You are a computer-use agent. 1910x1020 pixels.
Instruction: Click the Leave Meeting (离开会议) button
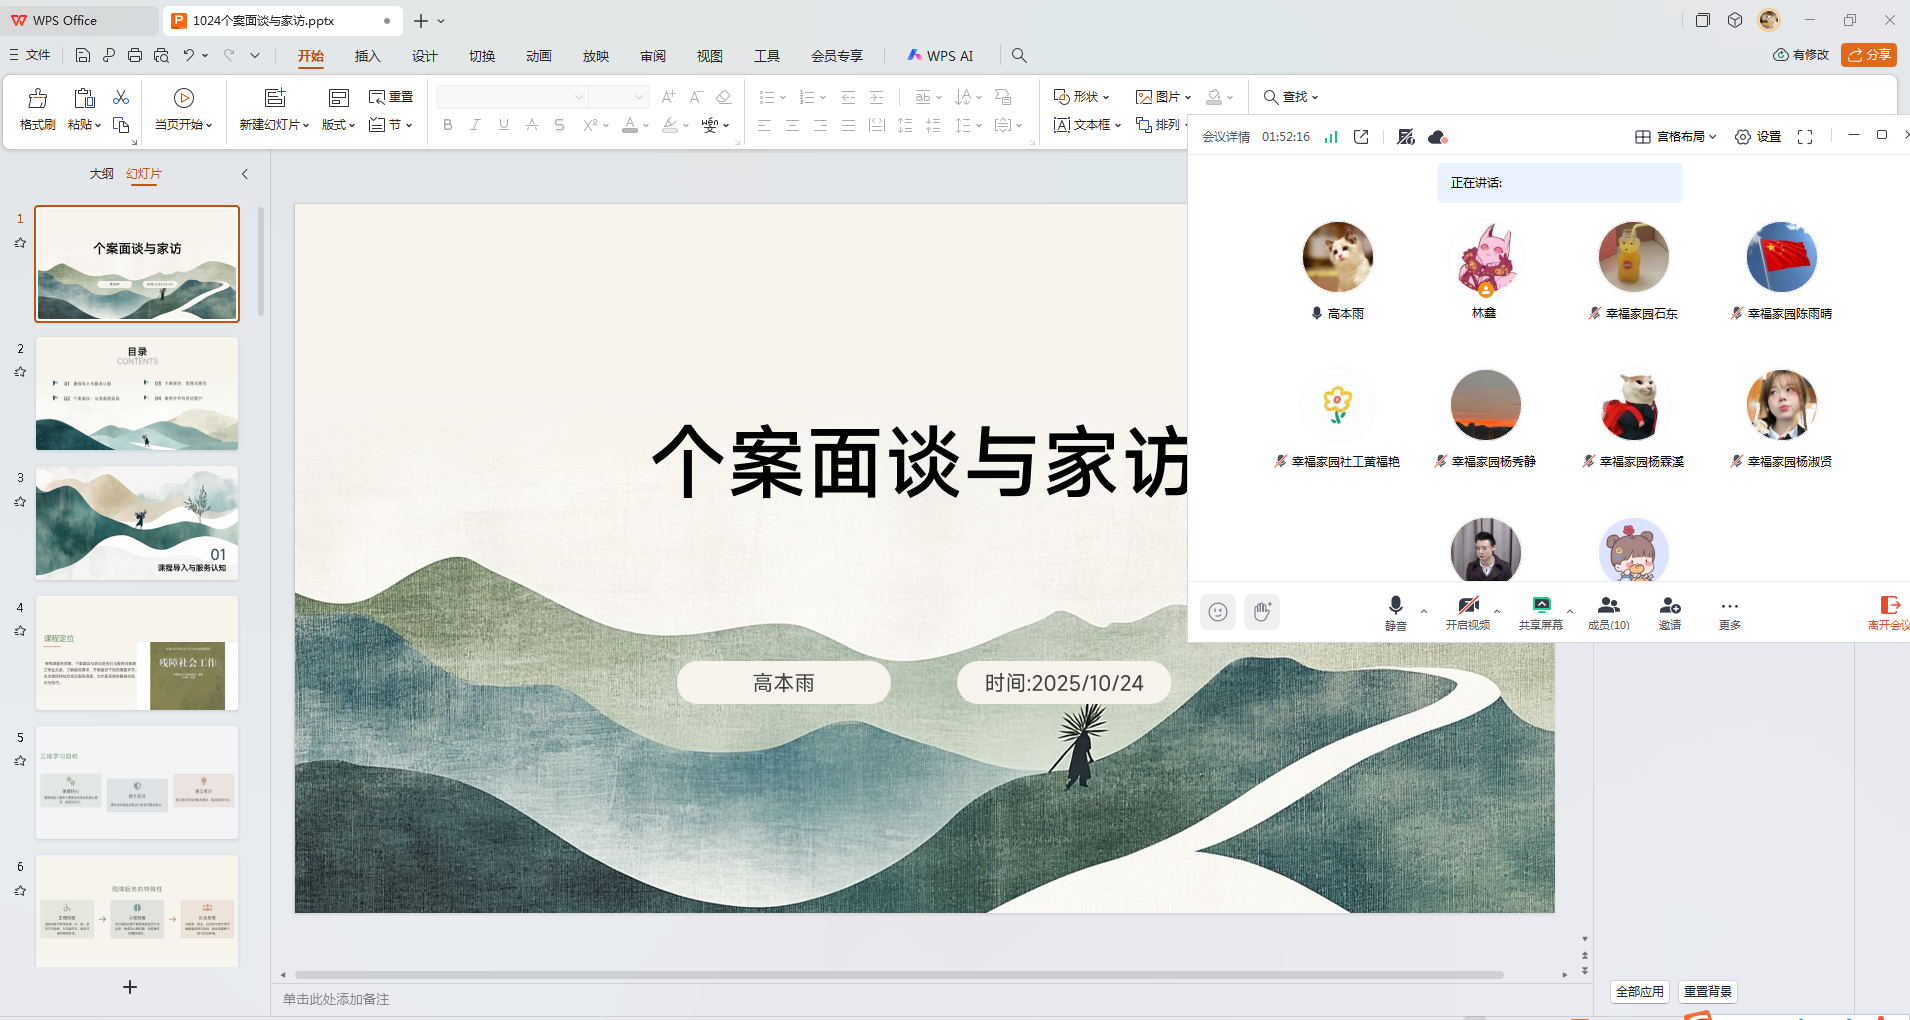coord(1888,612)
